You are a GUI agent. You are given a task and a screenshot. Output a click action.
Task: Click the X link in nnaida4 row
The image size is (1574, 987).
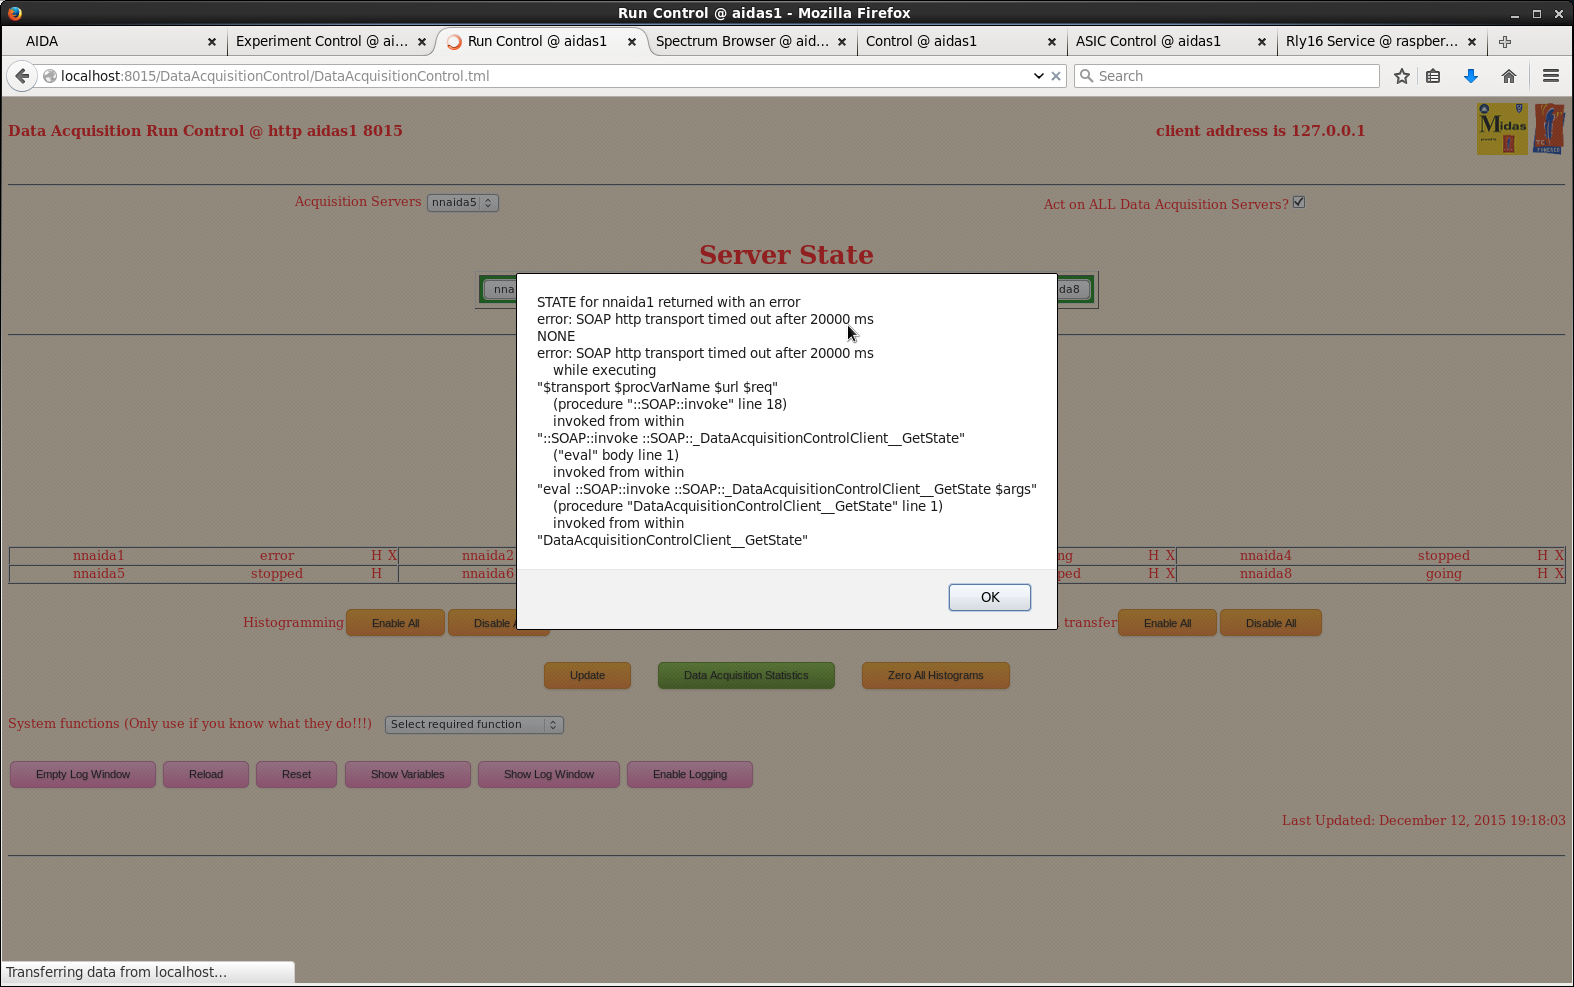pos(1559,556)
